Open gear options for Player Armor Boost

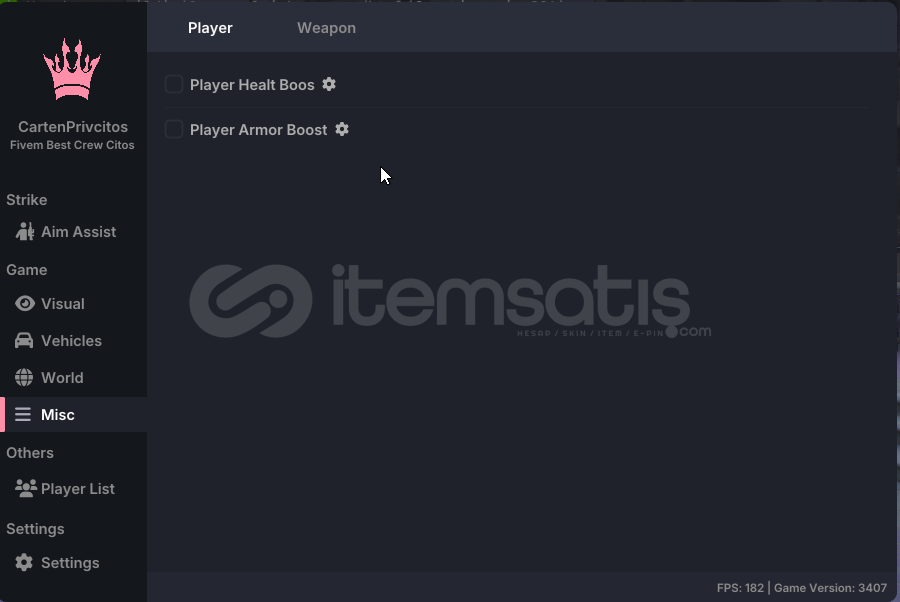342,129
